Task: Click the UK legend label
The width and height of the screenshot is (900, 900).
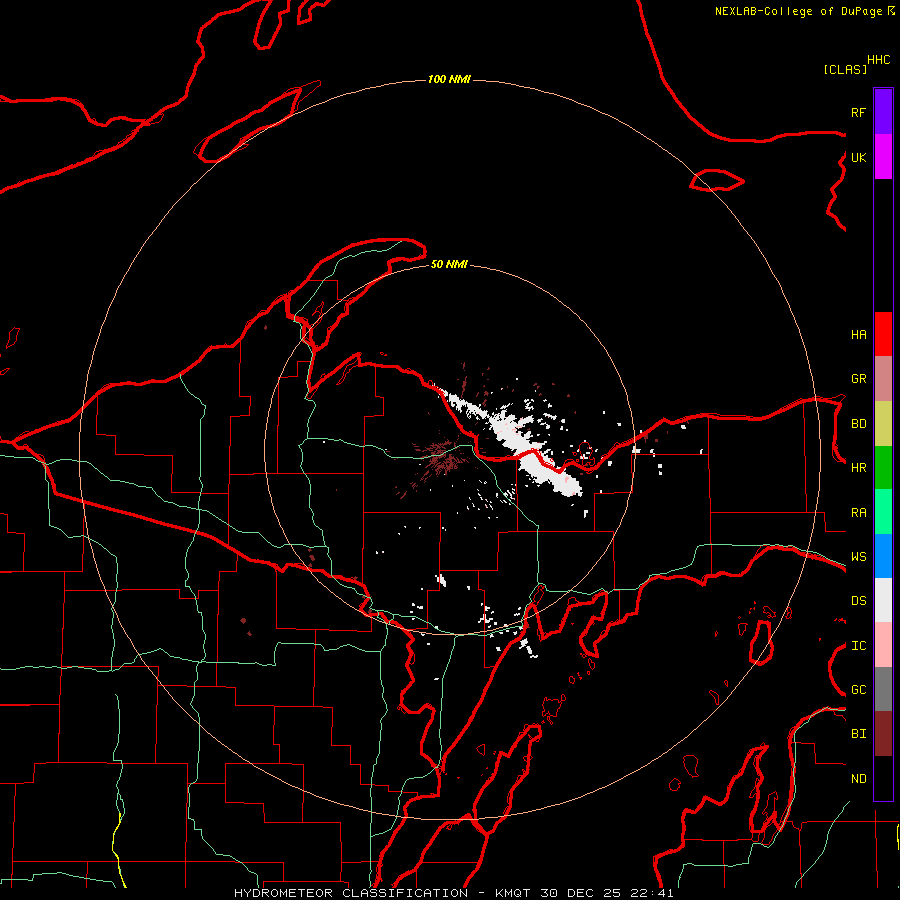Action: pos(858,157)
